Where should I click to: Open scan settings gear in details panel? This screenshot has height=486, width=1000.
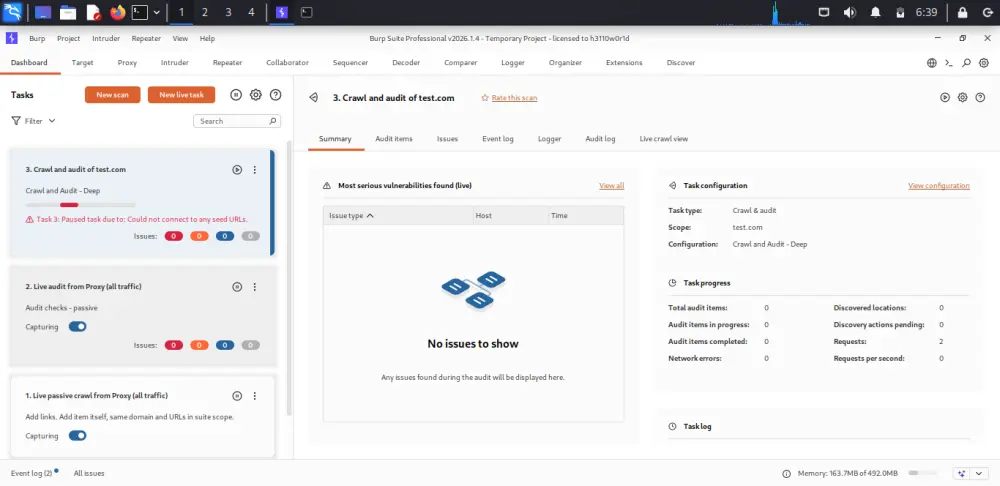(962, 98)
